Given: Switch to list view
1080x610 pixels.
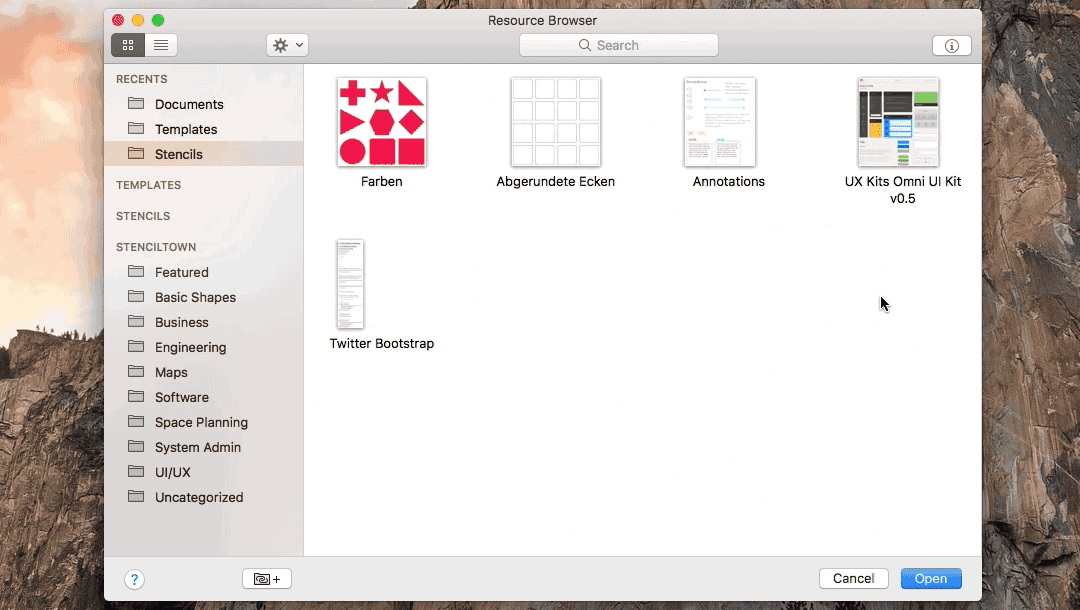Looking at the screenshot, I should [161, 45].
